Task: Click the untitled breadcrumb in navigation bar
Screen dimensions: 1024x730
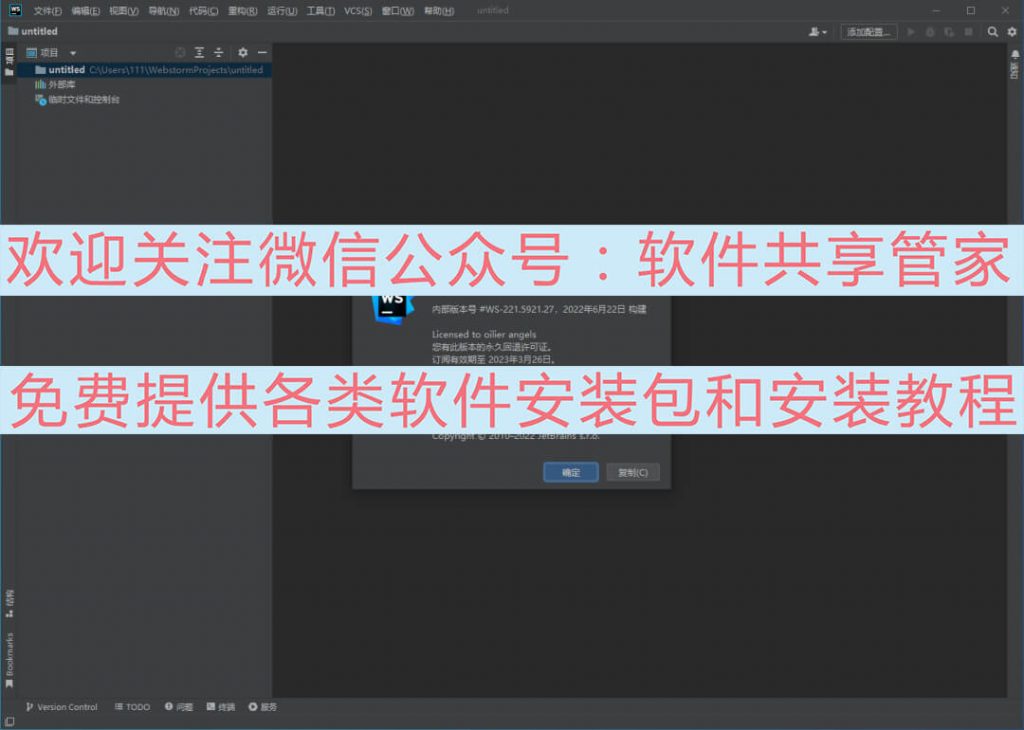Action: click(x=33, y=31)
